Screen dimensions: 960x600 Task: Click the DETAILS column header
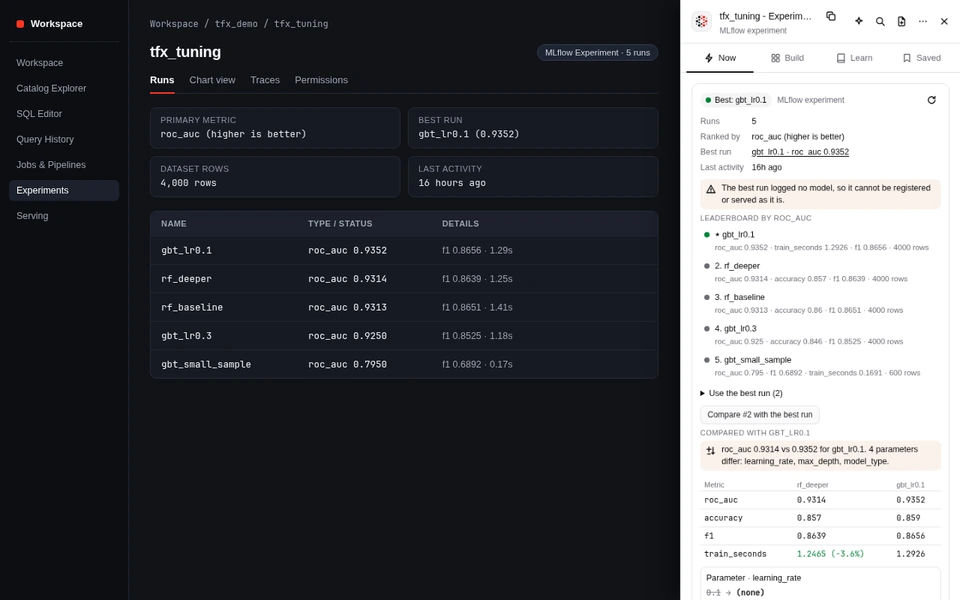(x=460, y=223)
